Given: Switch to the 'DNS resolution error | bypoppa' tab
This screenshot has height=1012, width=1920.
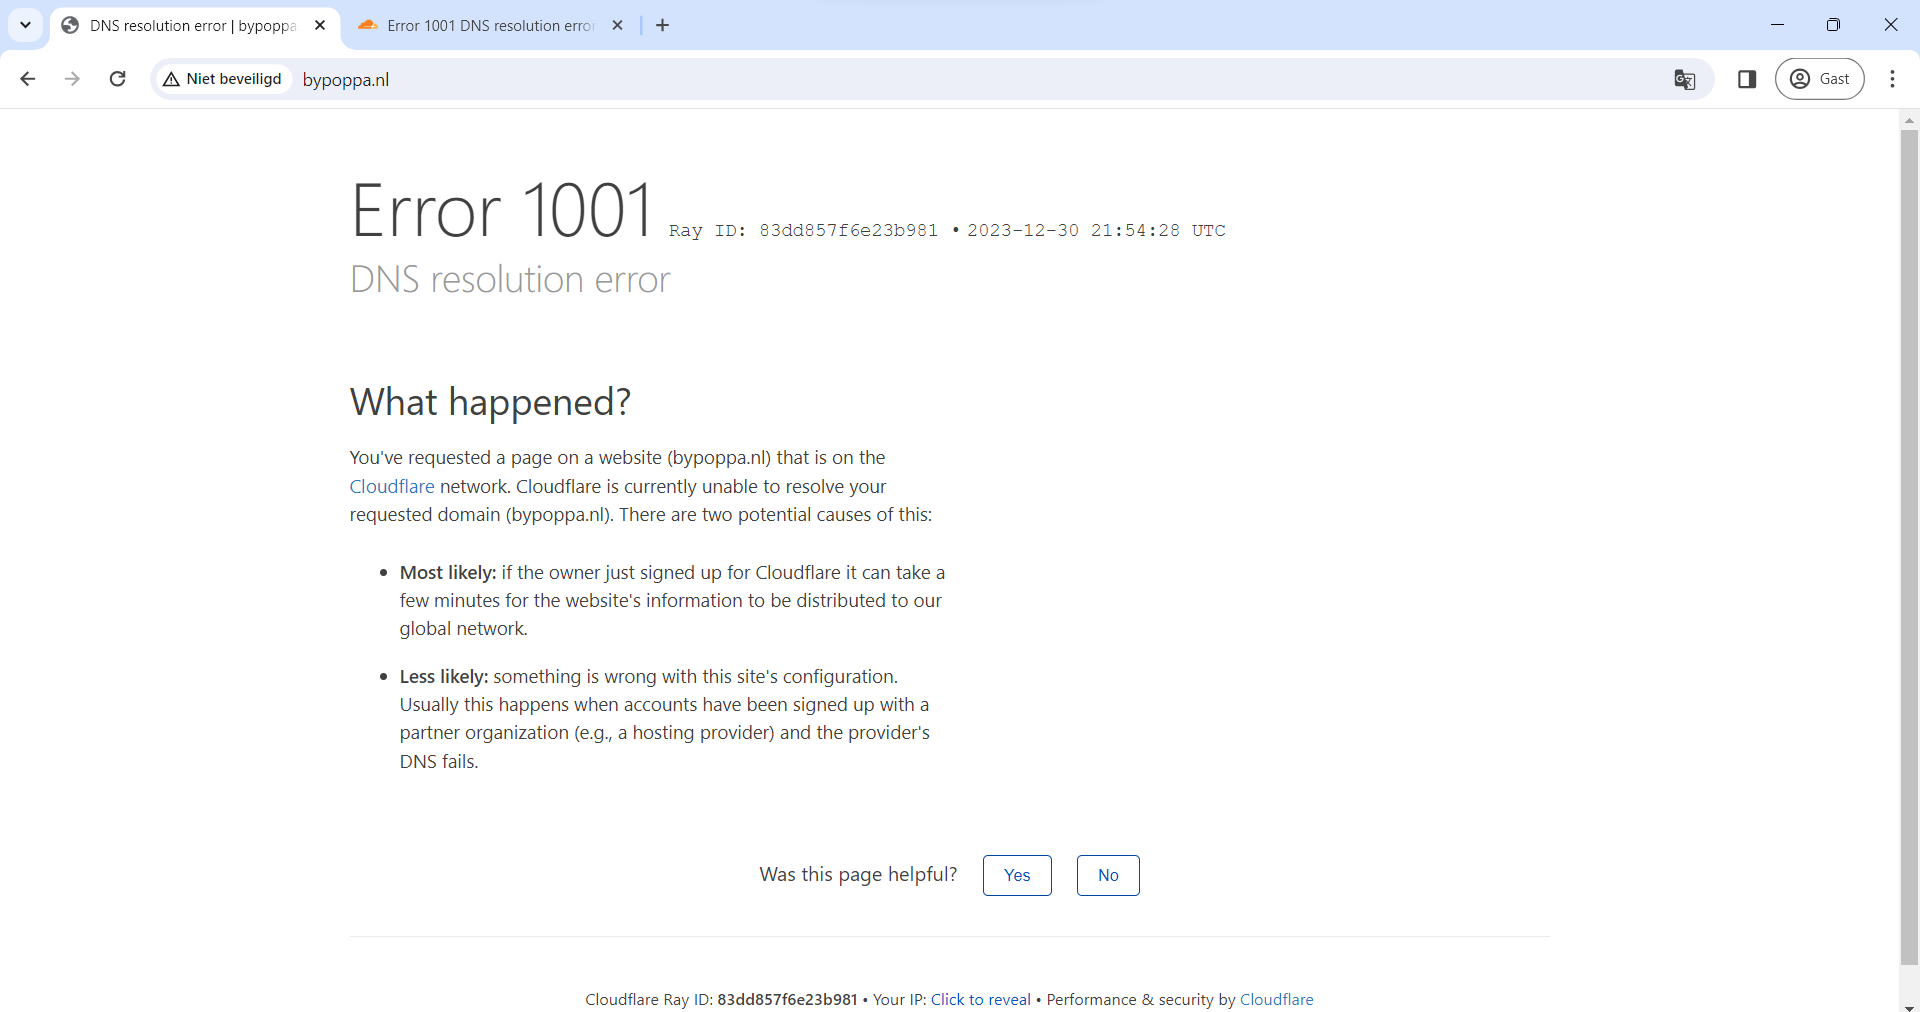Looking at the screenshot, I should point(193,26).
